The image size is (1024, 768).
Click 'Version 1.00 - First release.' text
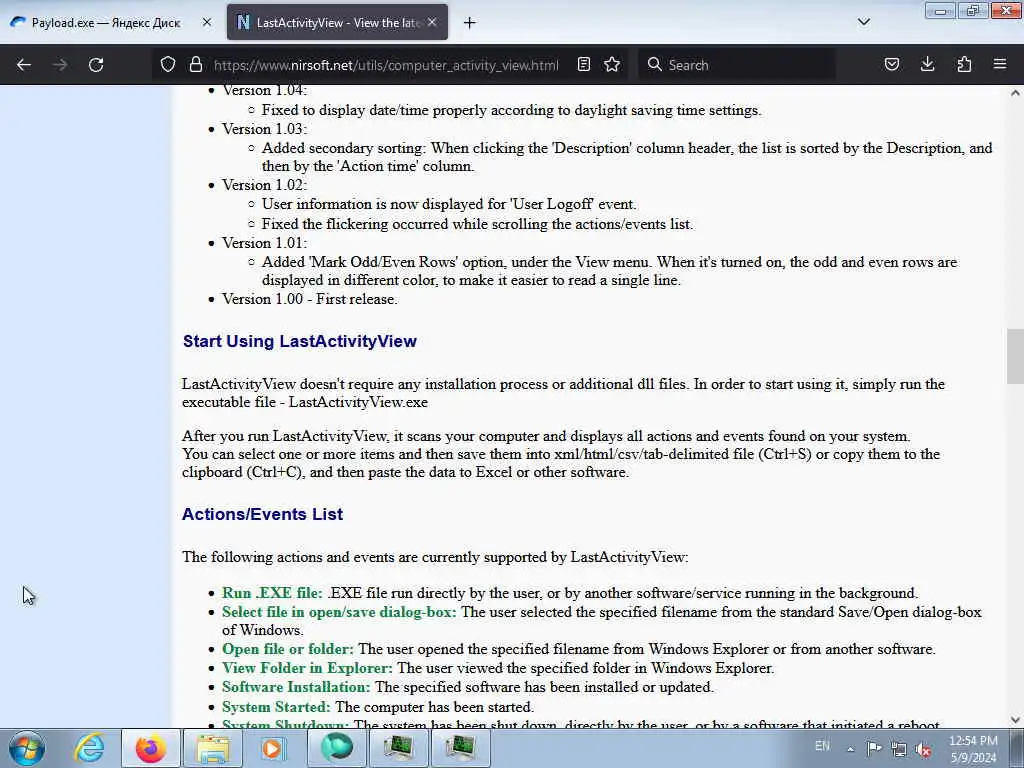point(310,299)
